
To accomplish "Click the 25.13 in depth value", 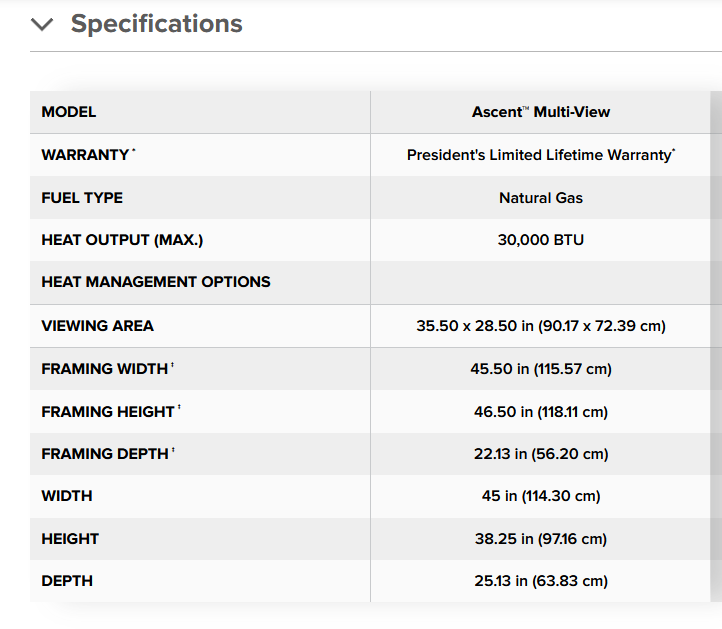I will 540,581.
